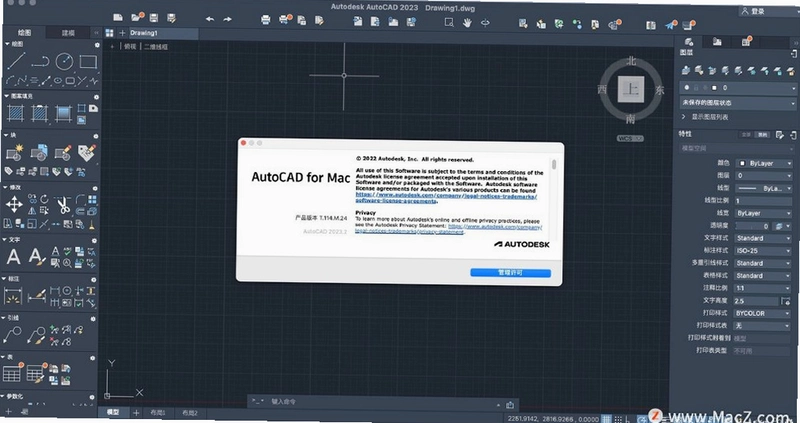Click the Undo arrow in toolbar
Image resolution: width=800 pixels, height=423 pixels.
[x=210, y=19]
